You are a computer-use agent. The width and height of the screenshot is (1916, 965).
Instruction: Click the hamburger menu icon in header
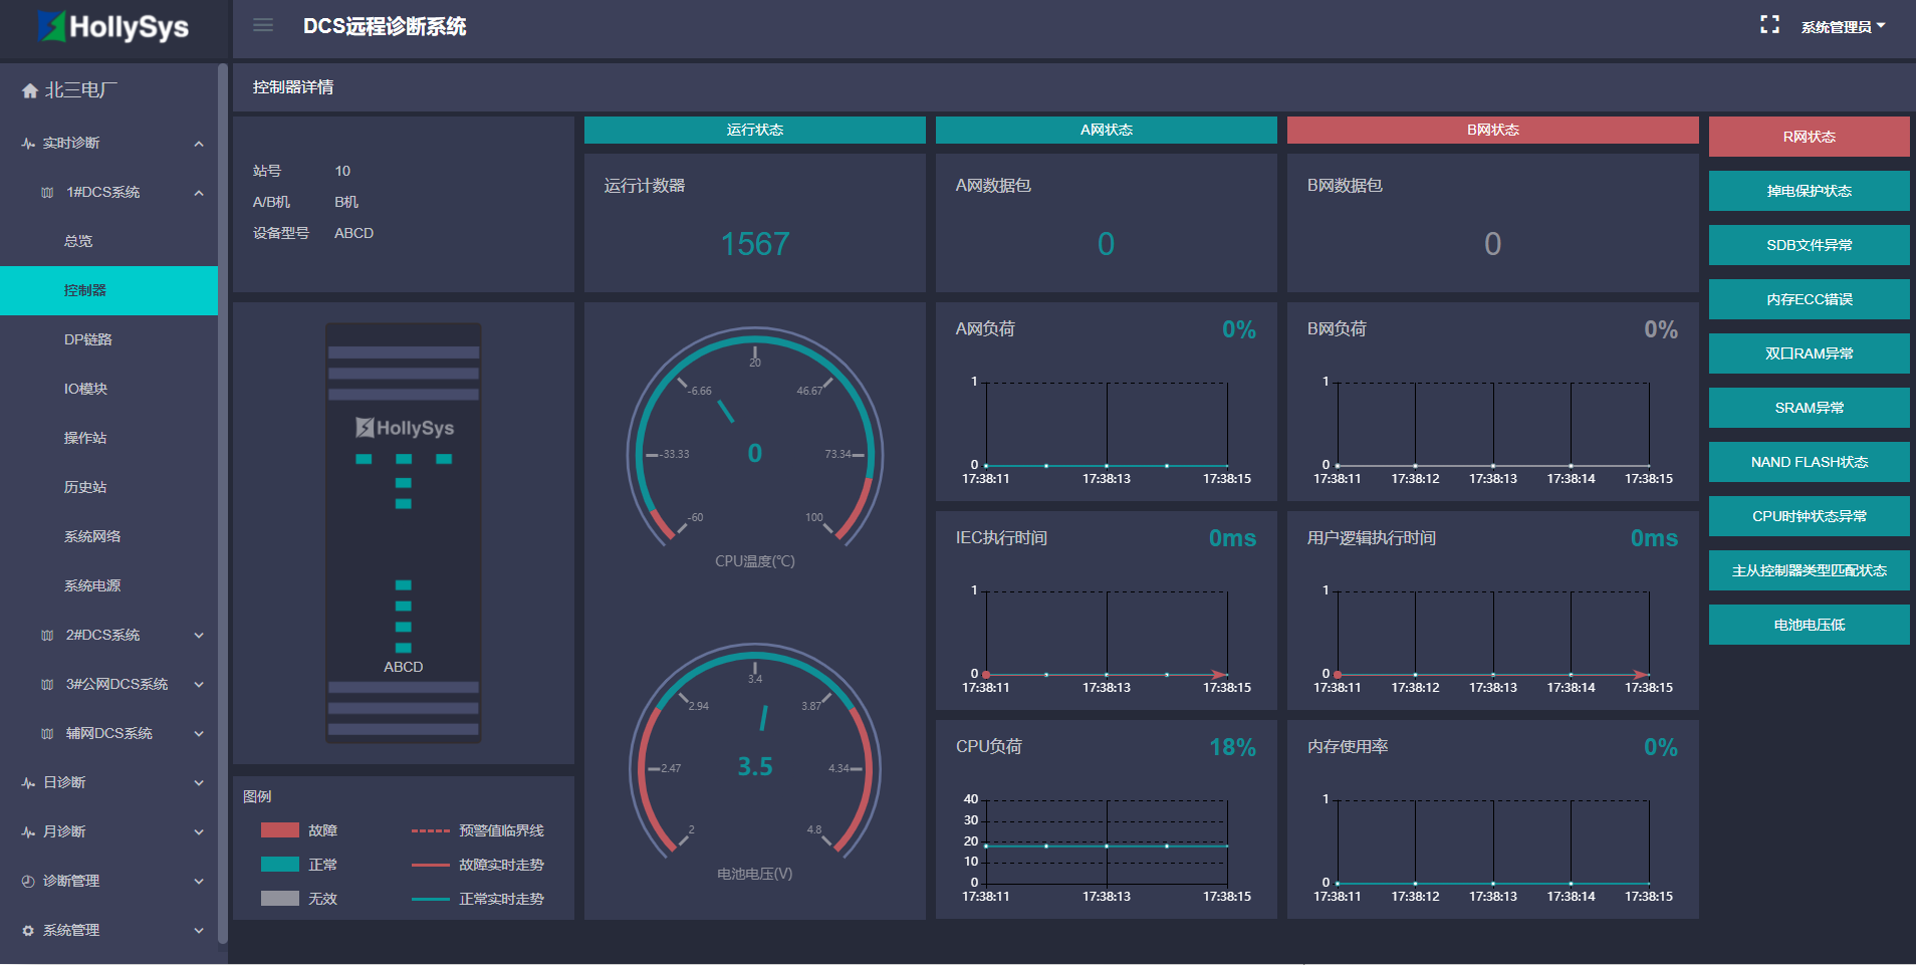click(263, 25)
